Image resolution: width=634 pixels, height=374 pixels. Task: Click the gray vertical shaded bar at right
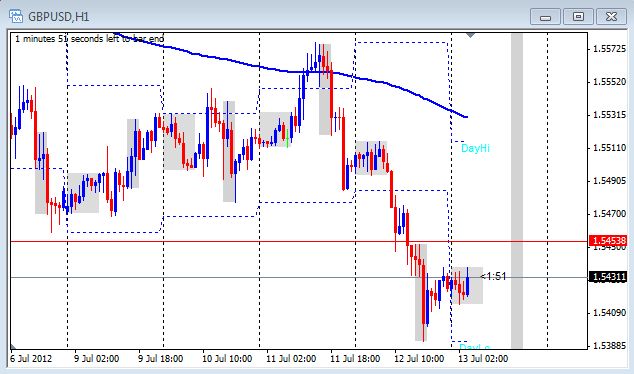pos(517,190)
